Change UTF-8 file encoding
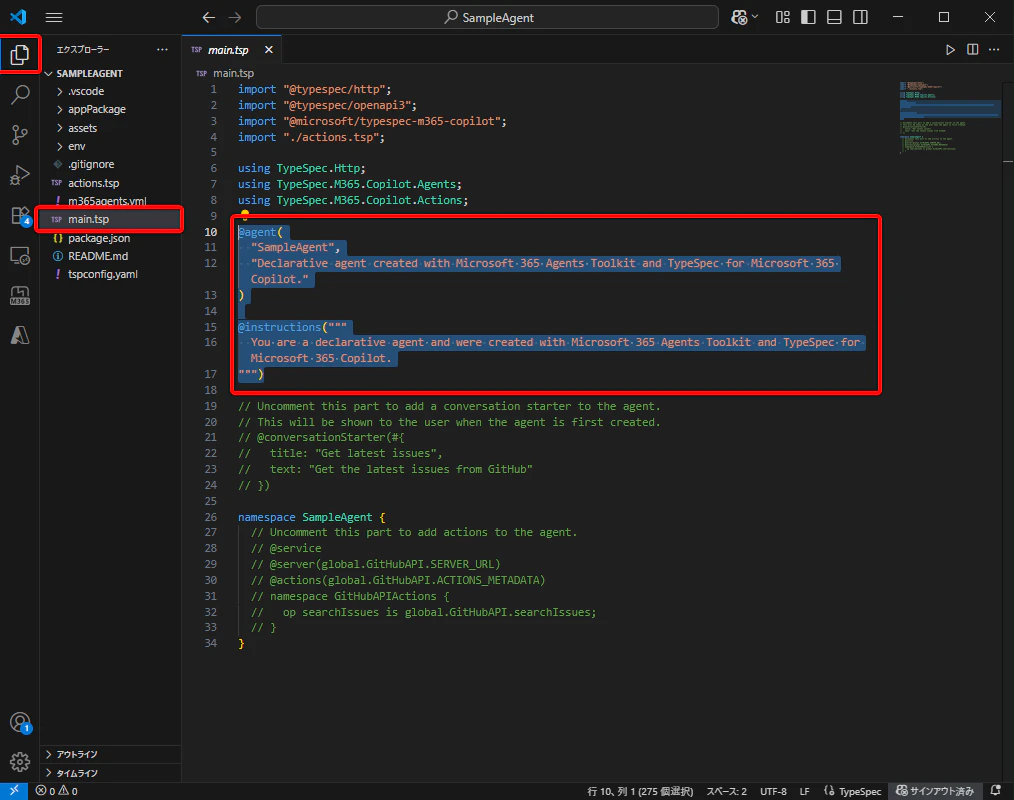The image size is (1014, 800). click(773, 791)
